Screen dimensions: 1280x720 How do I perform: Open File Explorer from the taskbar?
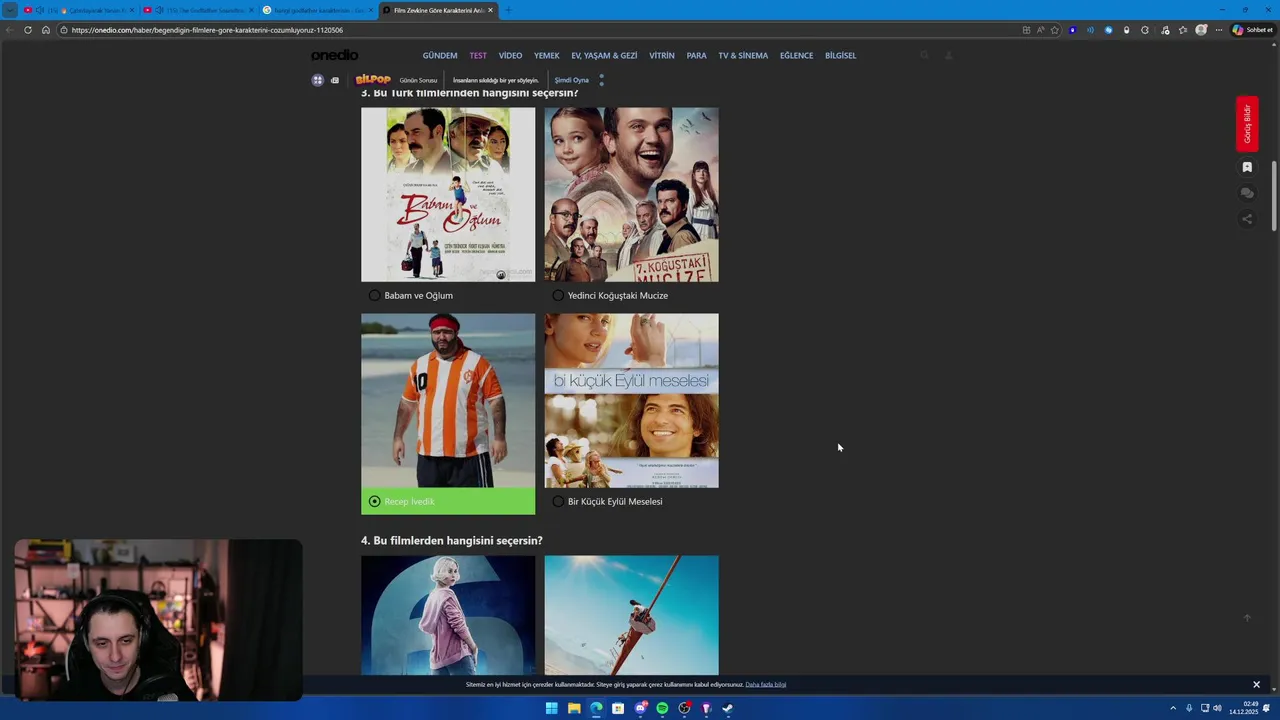click(x=574, y=708)
